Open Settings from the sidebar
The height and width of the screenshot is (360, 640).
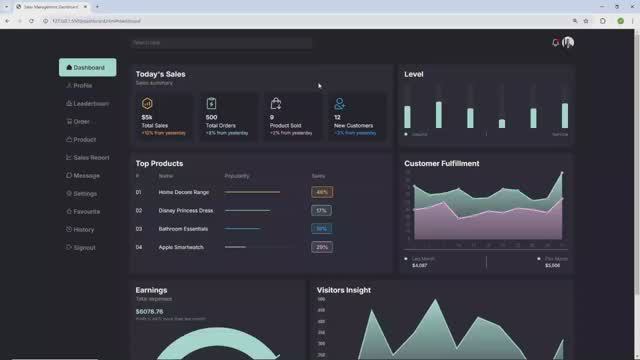(x=81, y=193)
